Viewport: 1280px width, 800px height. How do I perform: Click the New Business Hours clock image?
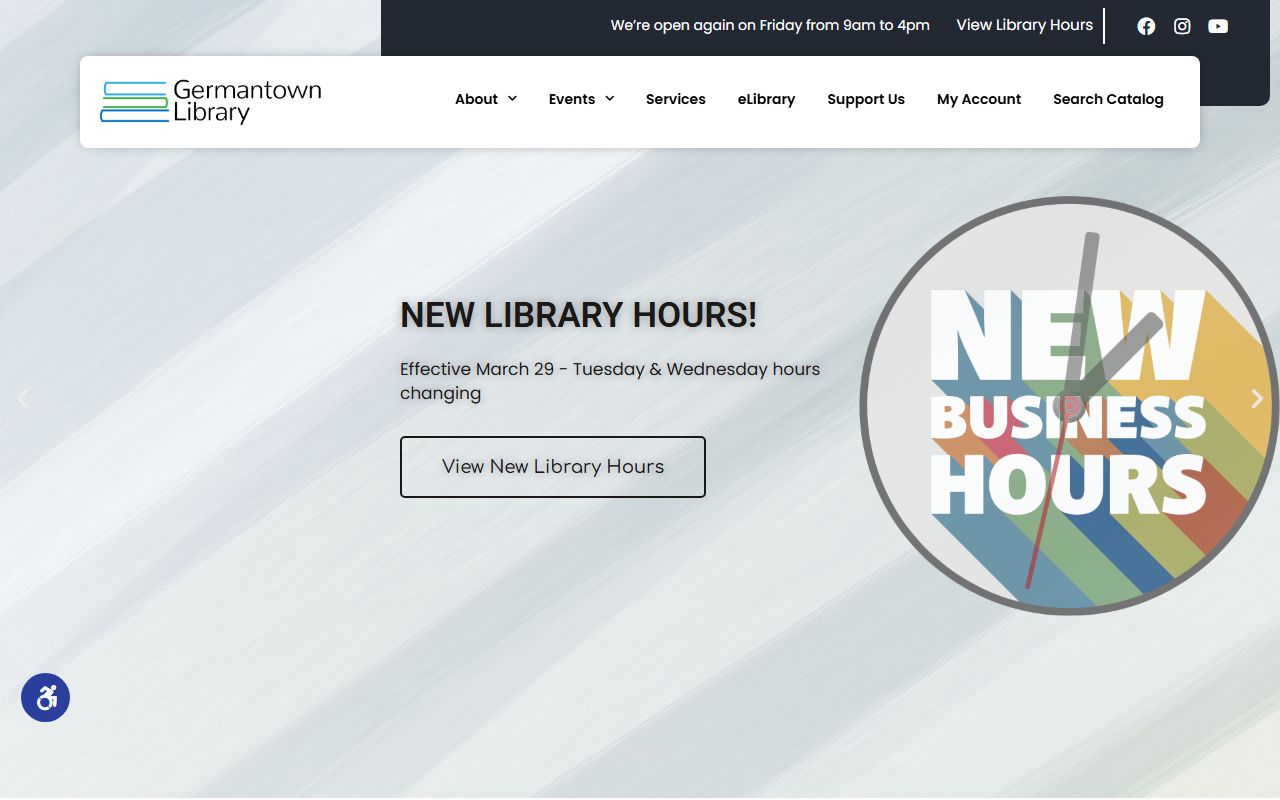point(1069,406)
